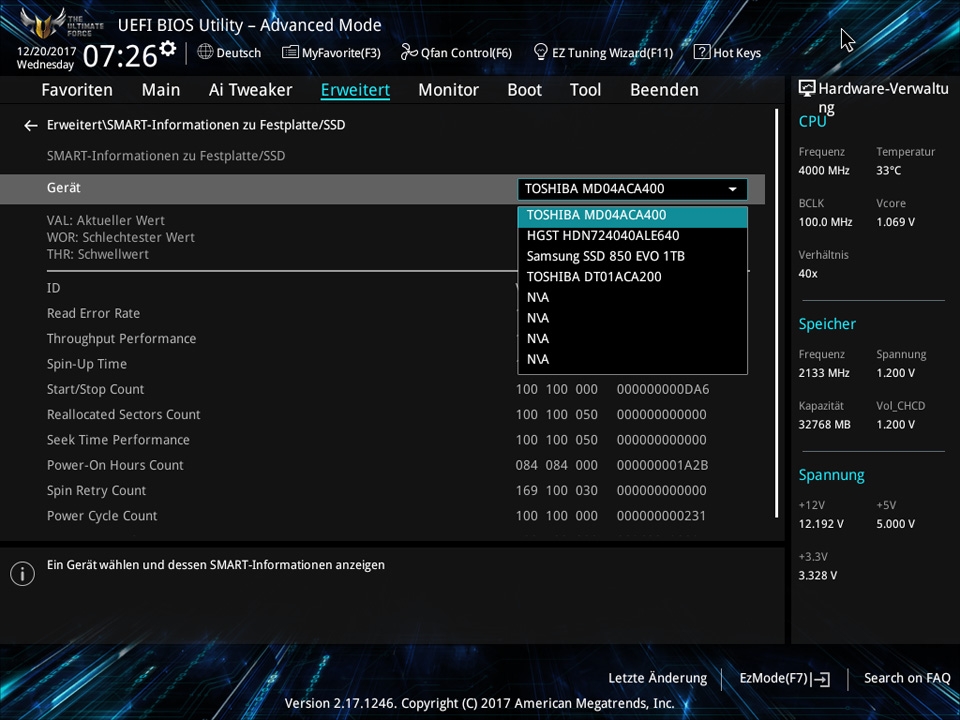Go back using the left arrow icon
This screenshot has width=960, height=720.
31,126
